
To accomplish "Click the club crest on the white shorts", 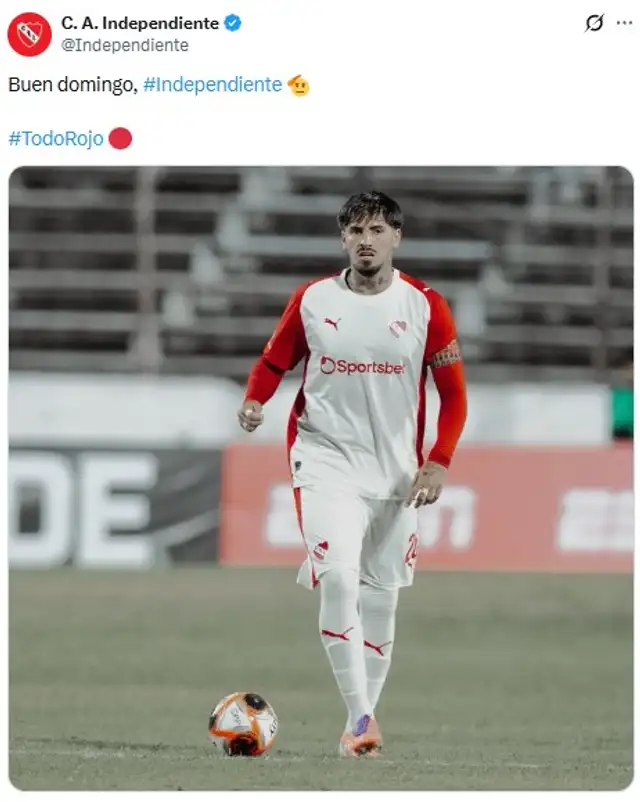I will [320, 550].
